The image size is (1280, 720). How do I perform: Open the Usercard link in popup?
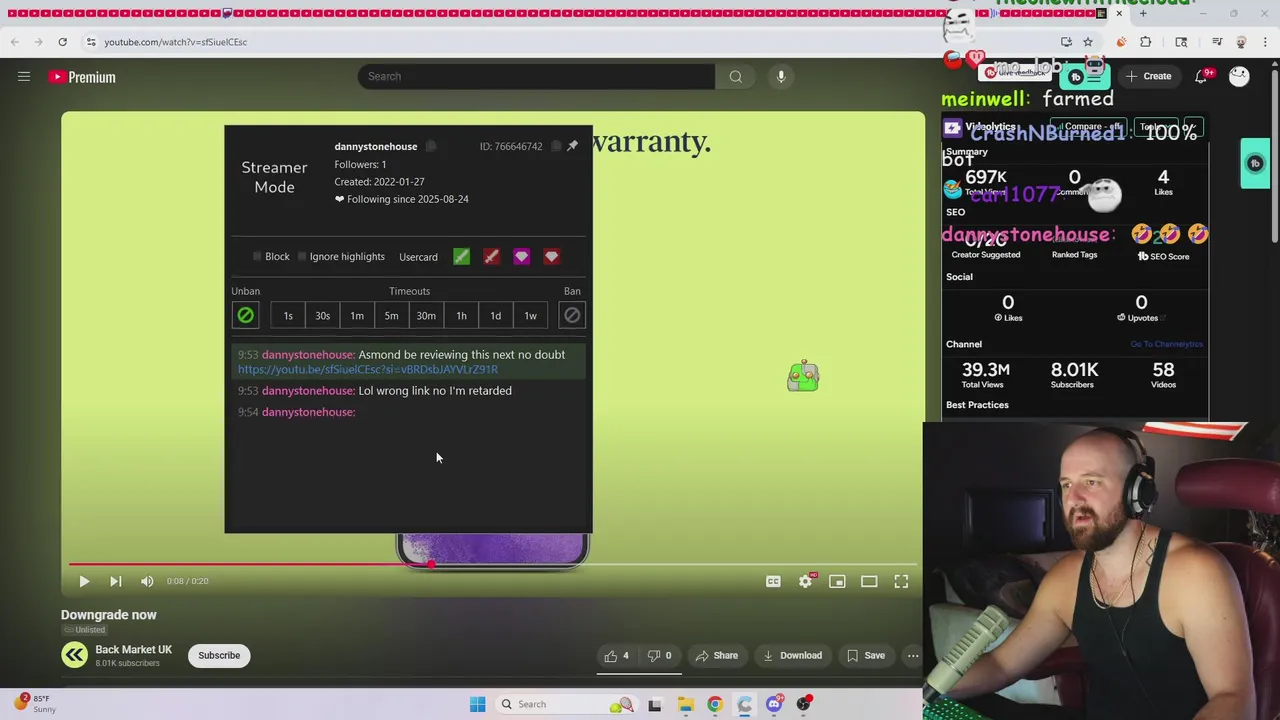coord(418,257)
